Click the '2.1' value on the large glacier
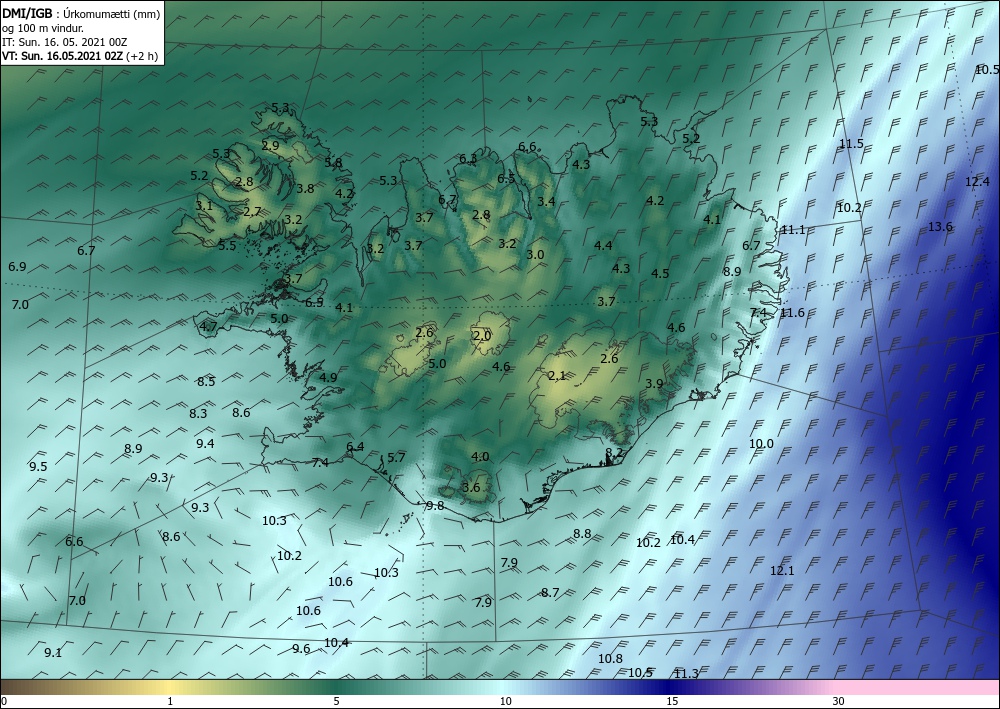 point(557,376)
